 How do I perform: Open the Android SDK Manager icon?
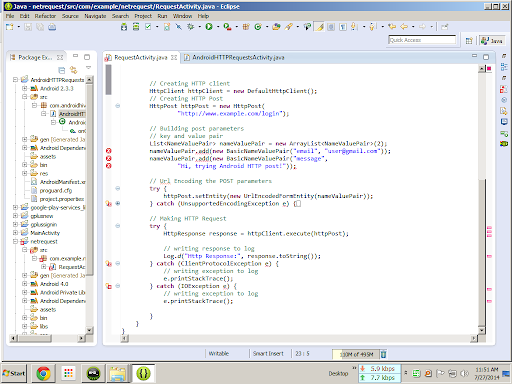pos(124,27)
